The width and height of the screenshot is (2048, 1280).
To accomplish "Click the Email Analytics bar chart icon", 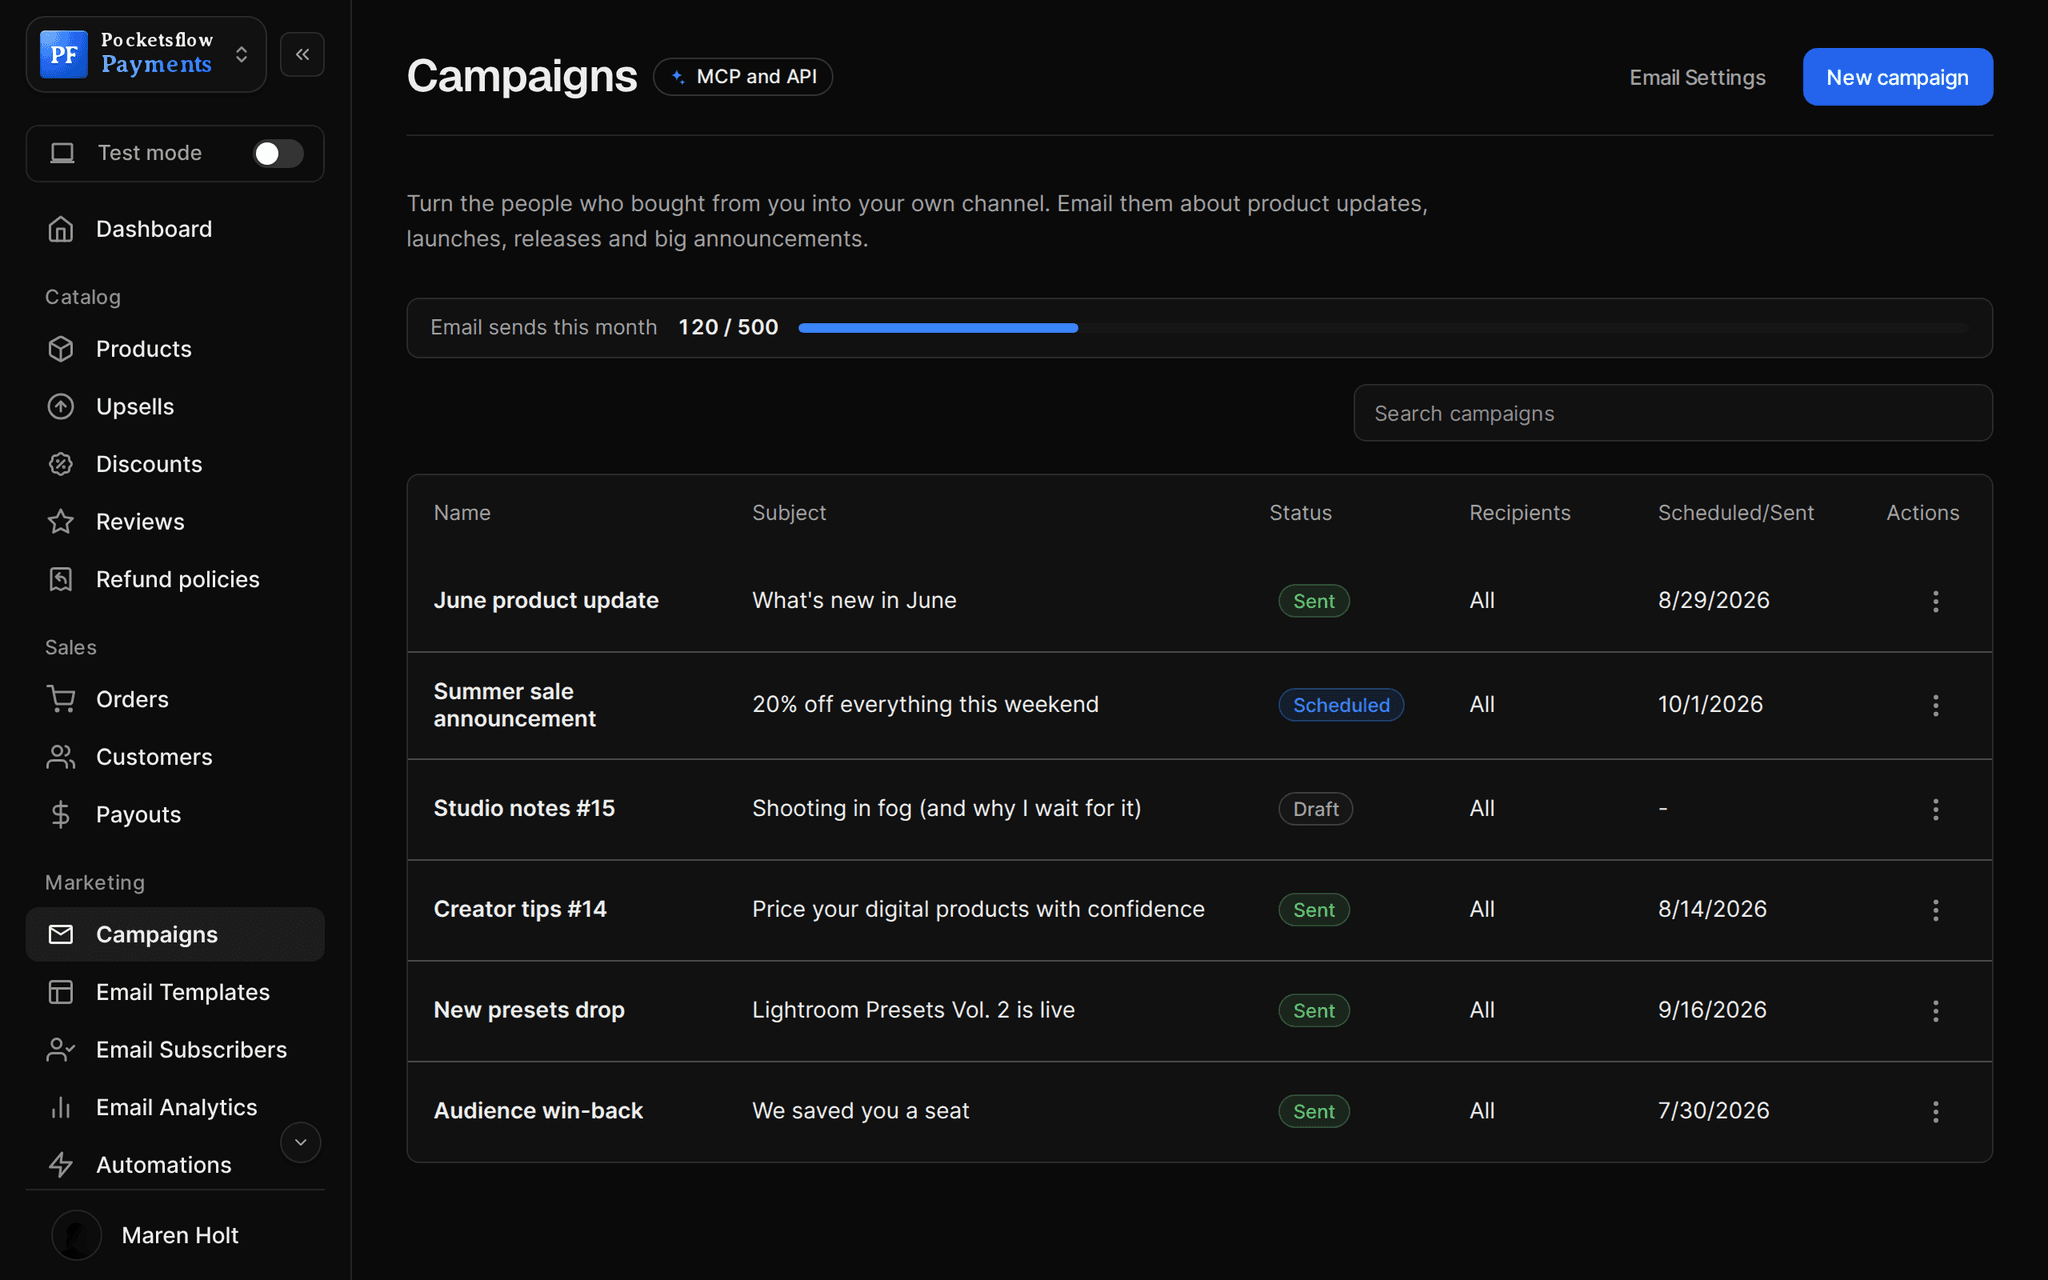I will tap(61, 1107).
